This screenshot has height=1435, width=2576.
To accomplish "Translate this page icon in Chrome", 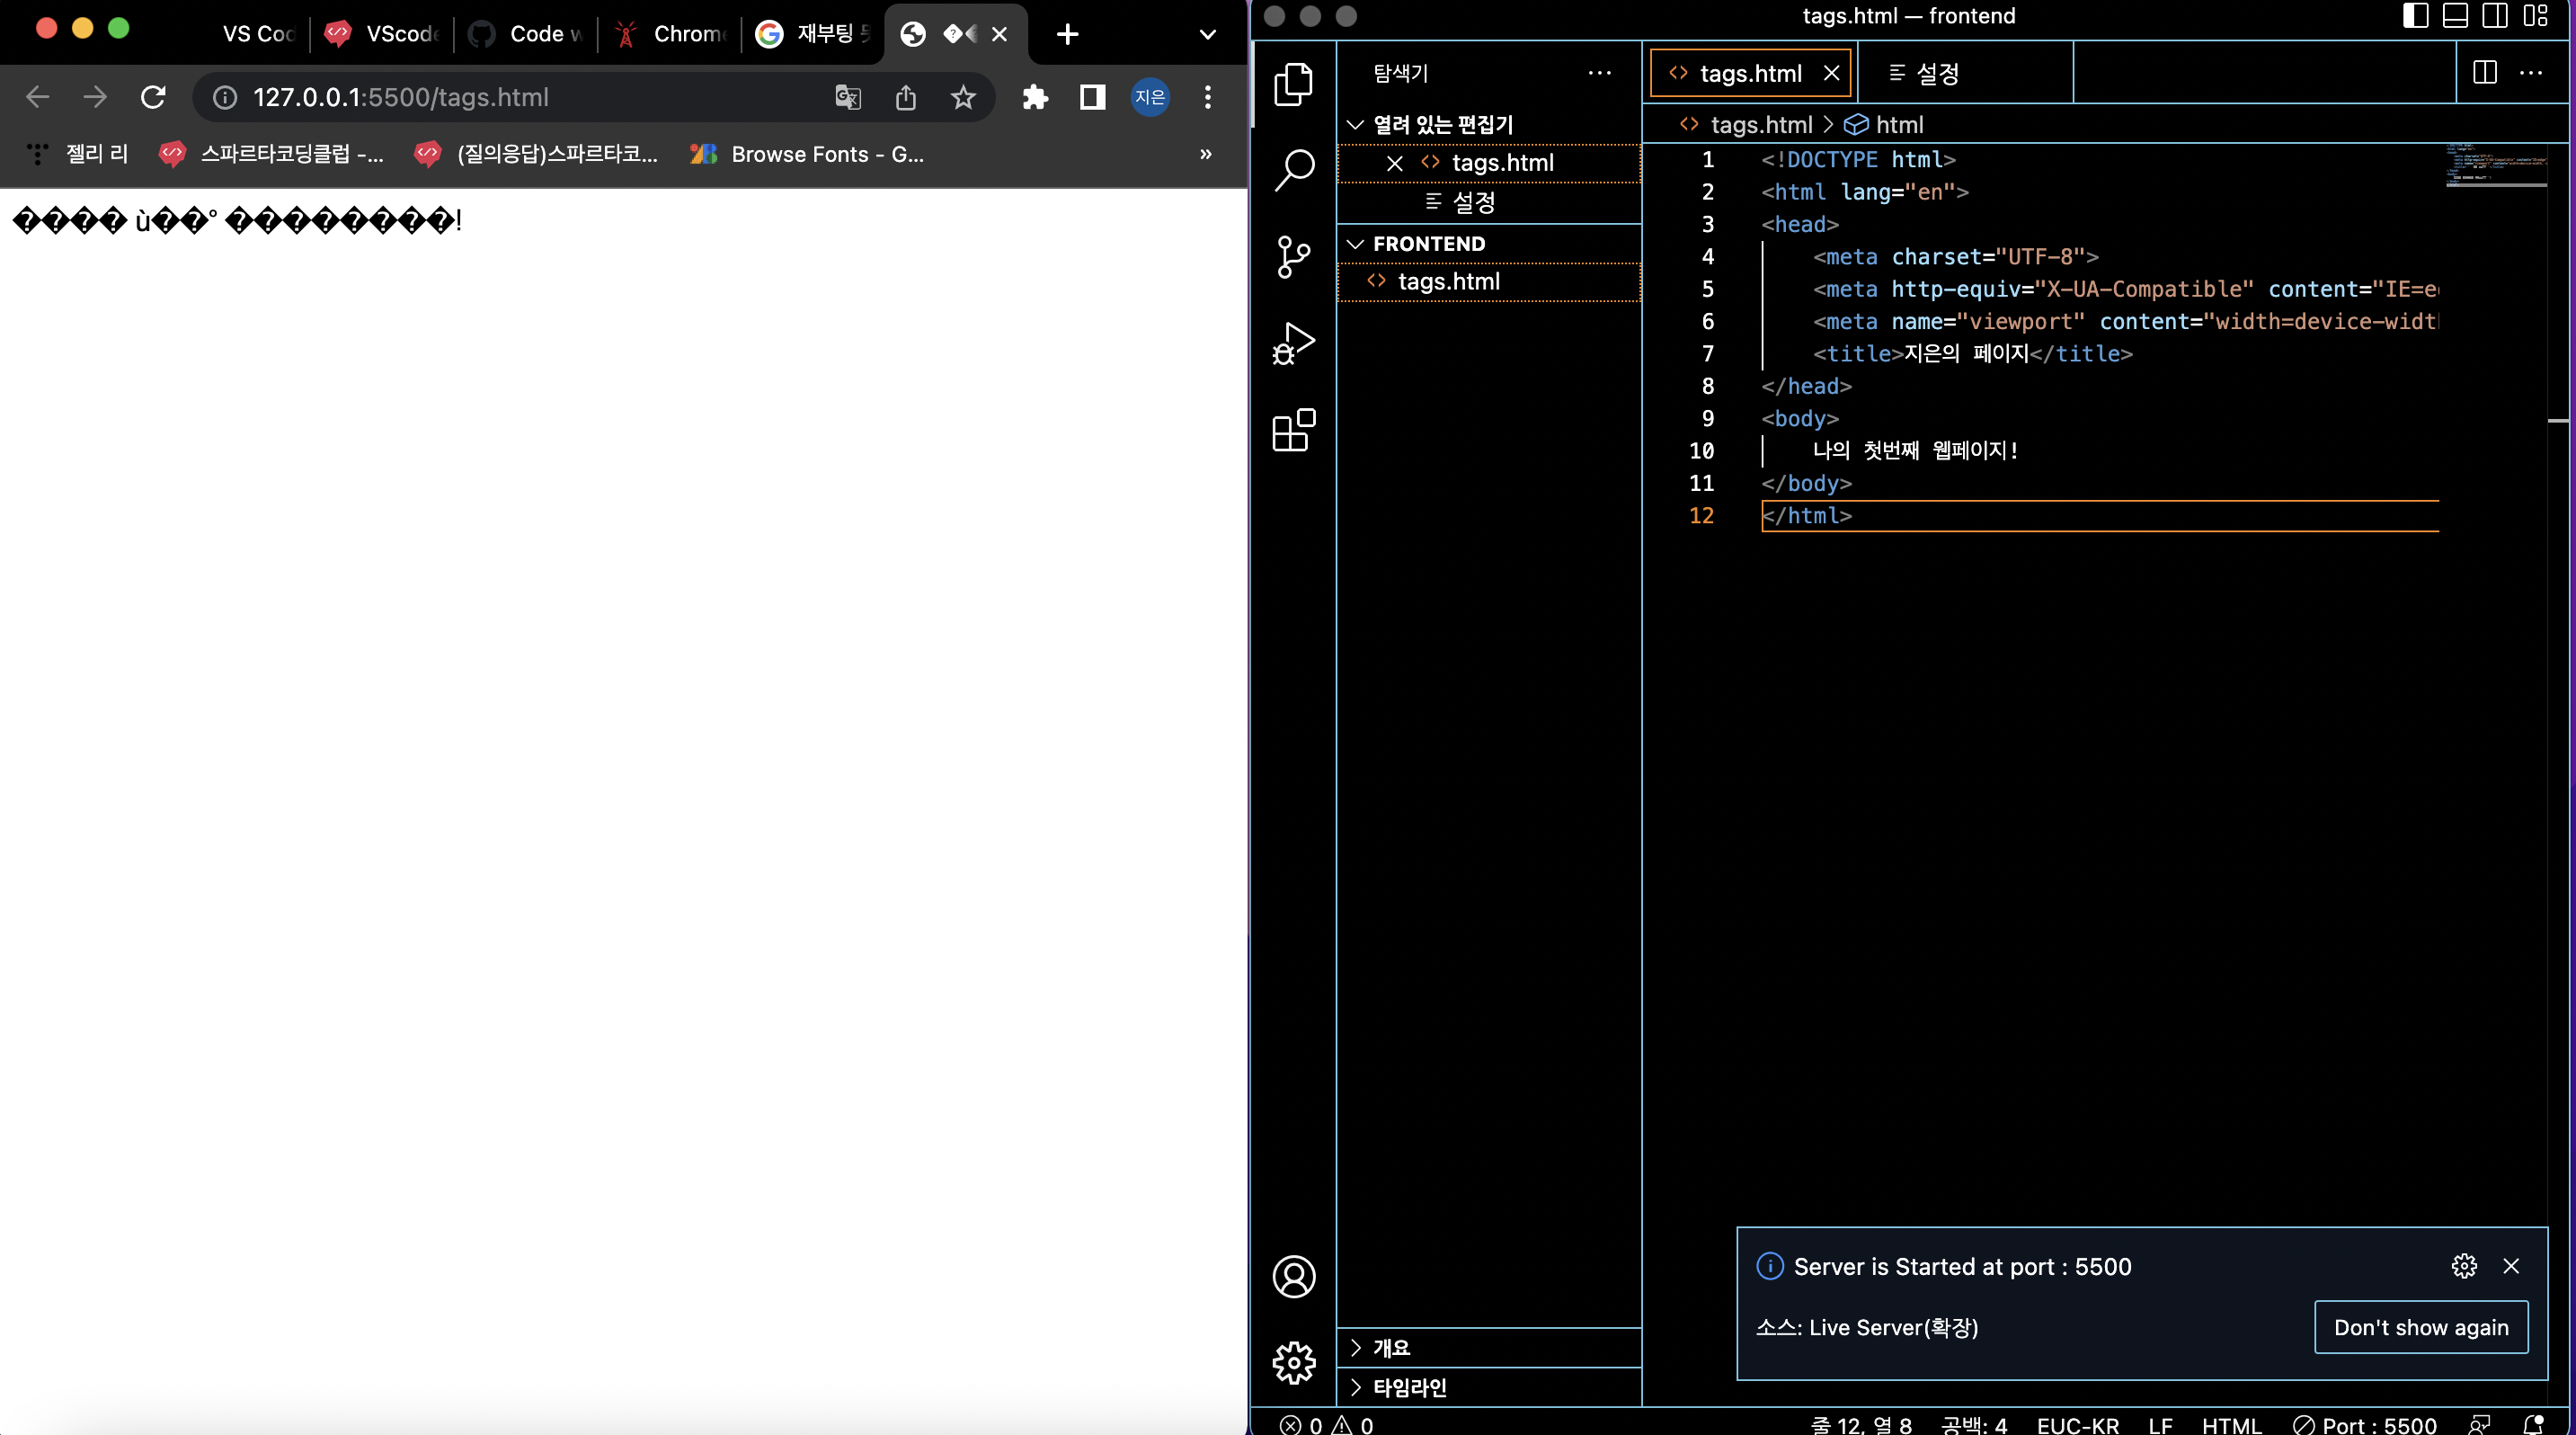I will click(x=848, y=97).
